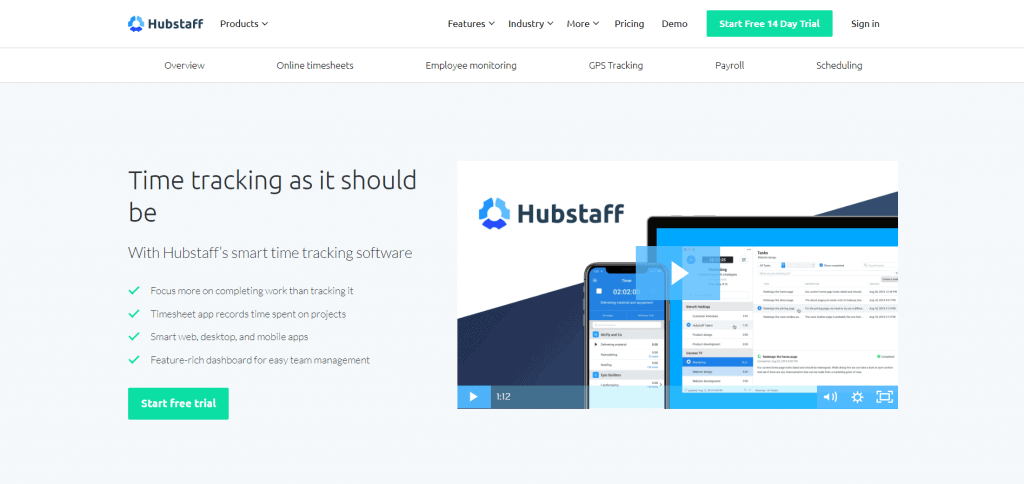
Task: Mute video with the volume icon
Action: coord(830,396)
